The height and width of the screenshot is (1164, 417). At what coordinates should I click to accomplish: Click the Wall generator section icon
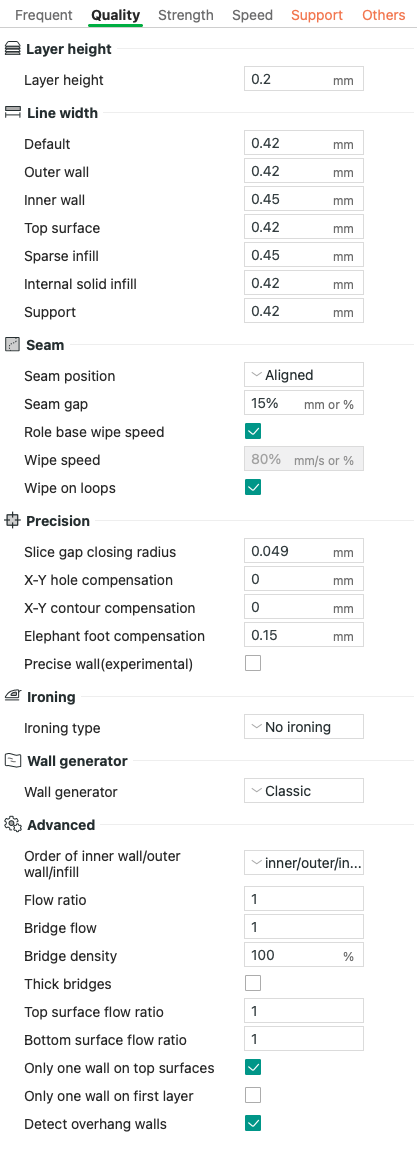click(13, 761)
